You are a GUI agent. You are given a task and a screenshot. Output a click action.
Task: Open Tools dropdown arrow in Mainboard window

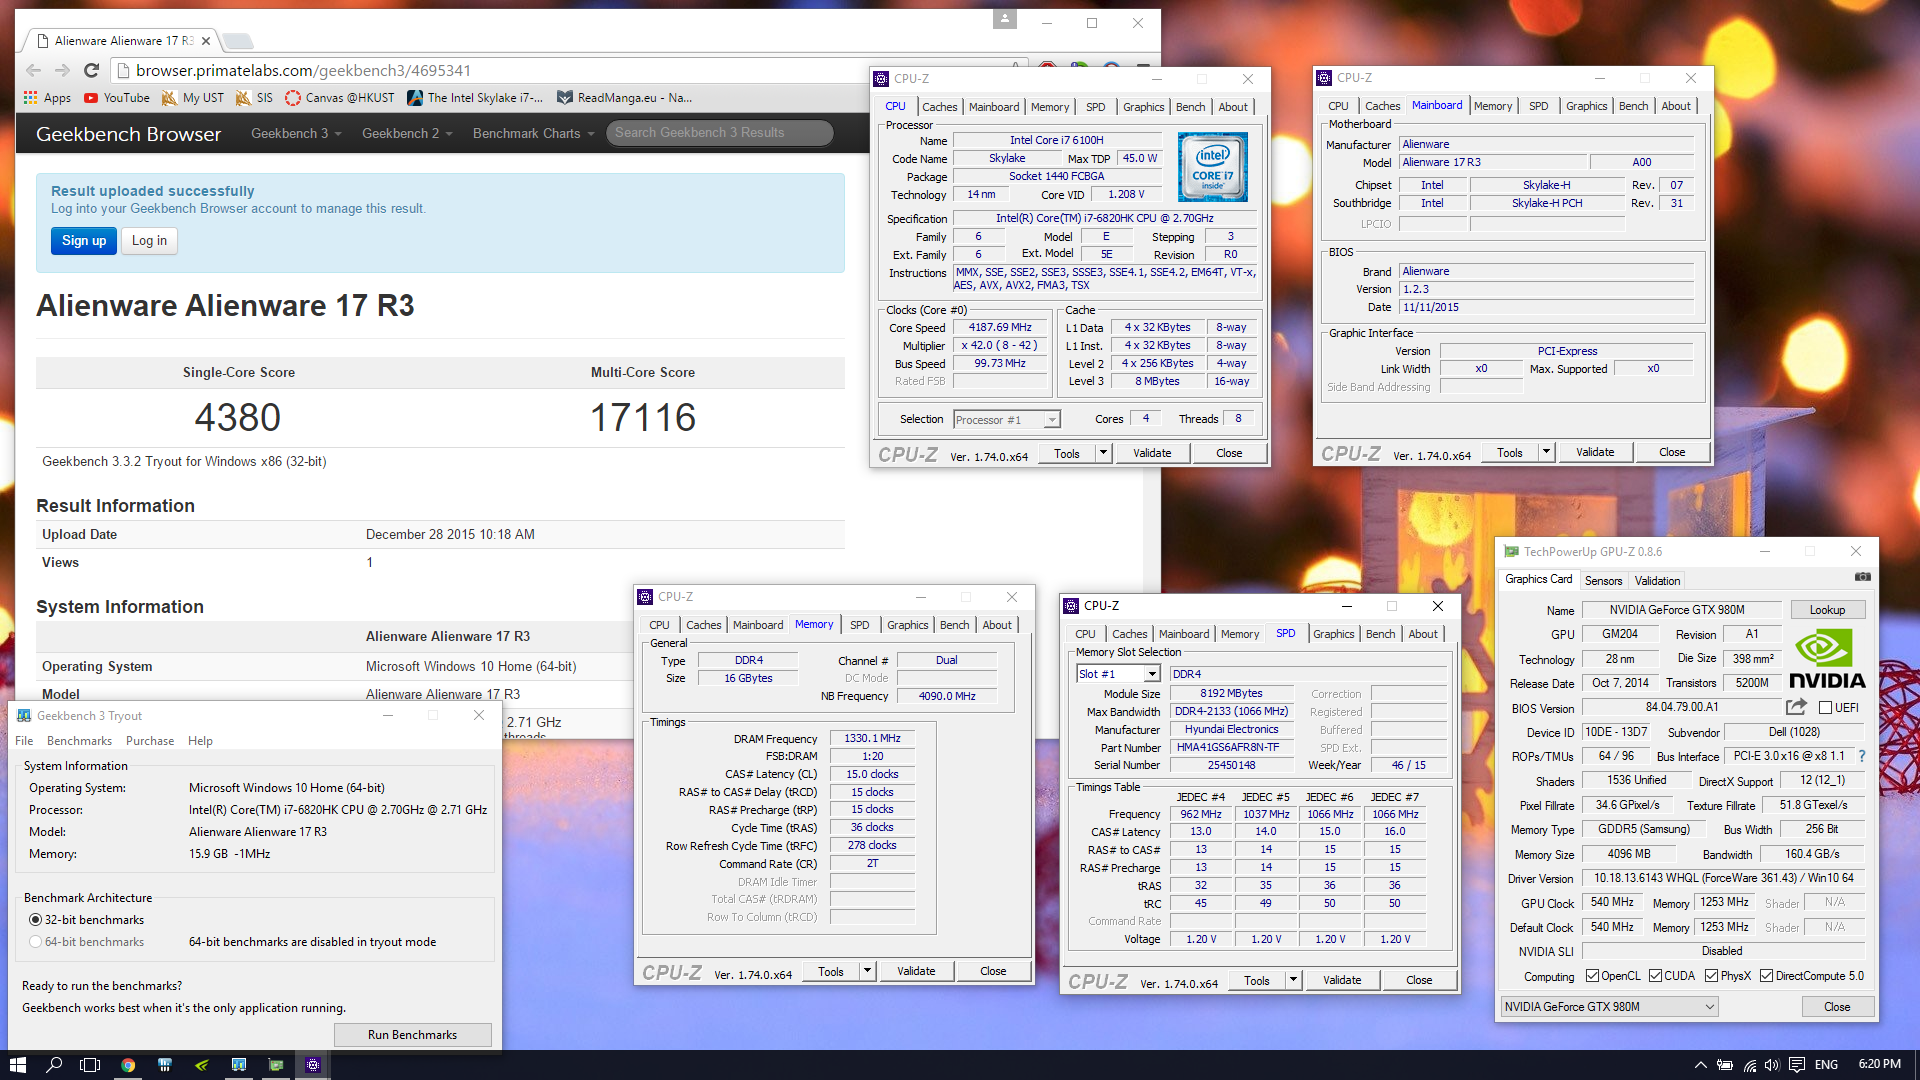[x=1546, y=452]
